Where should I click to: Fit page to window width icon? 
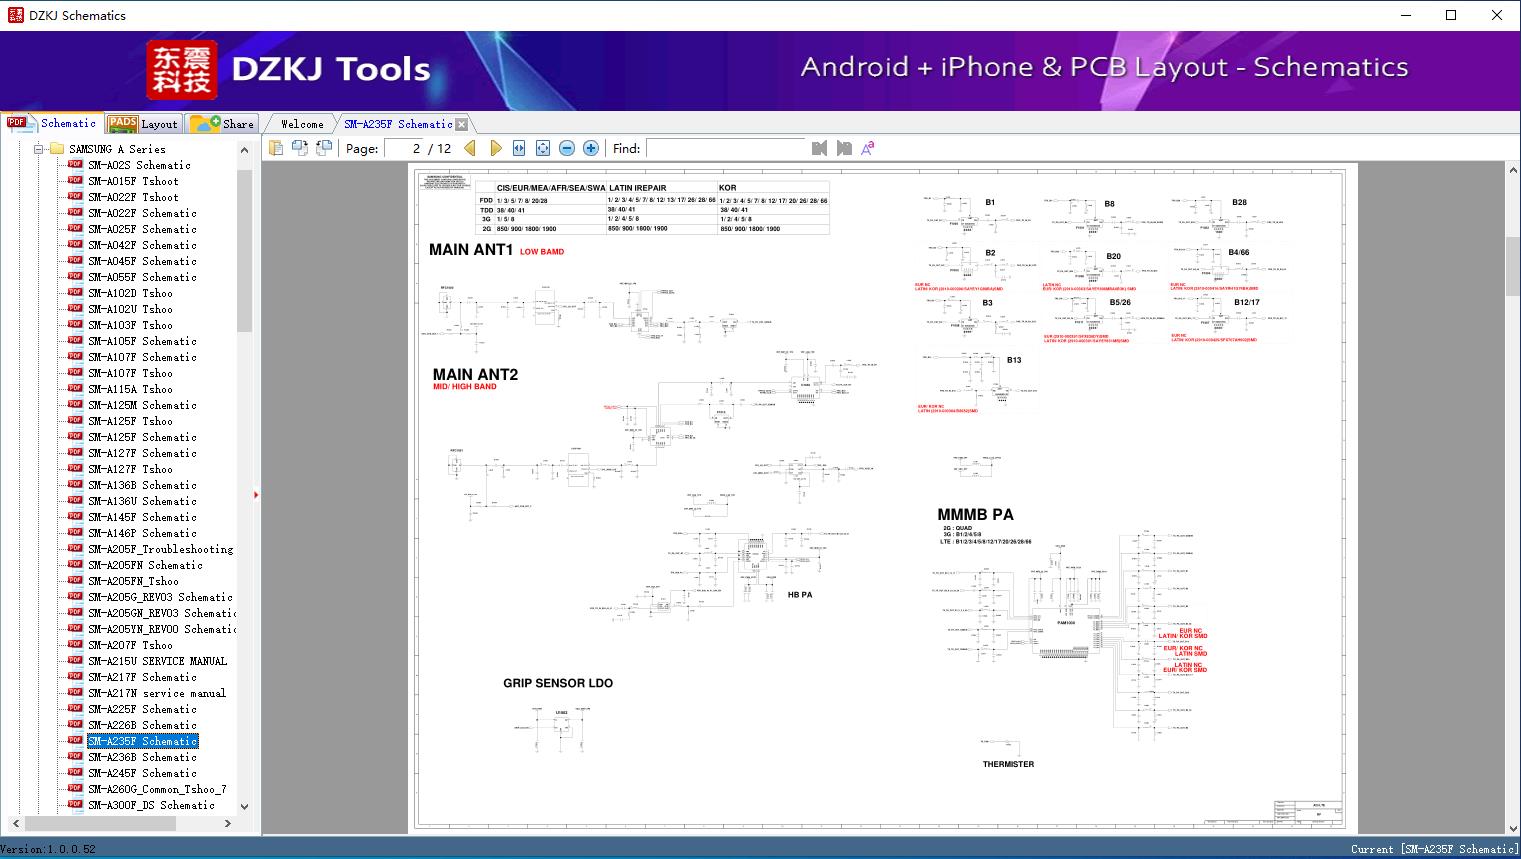[518, 147]
